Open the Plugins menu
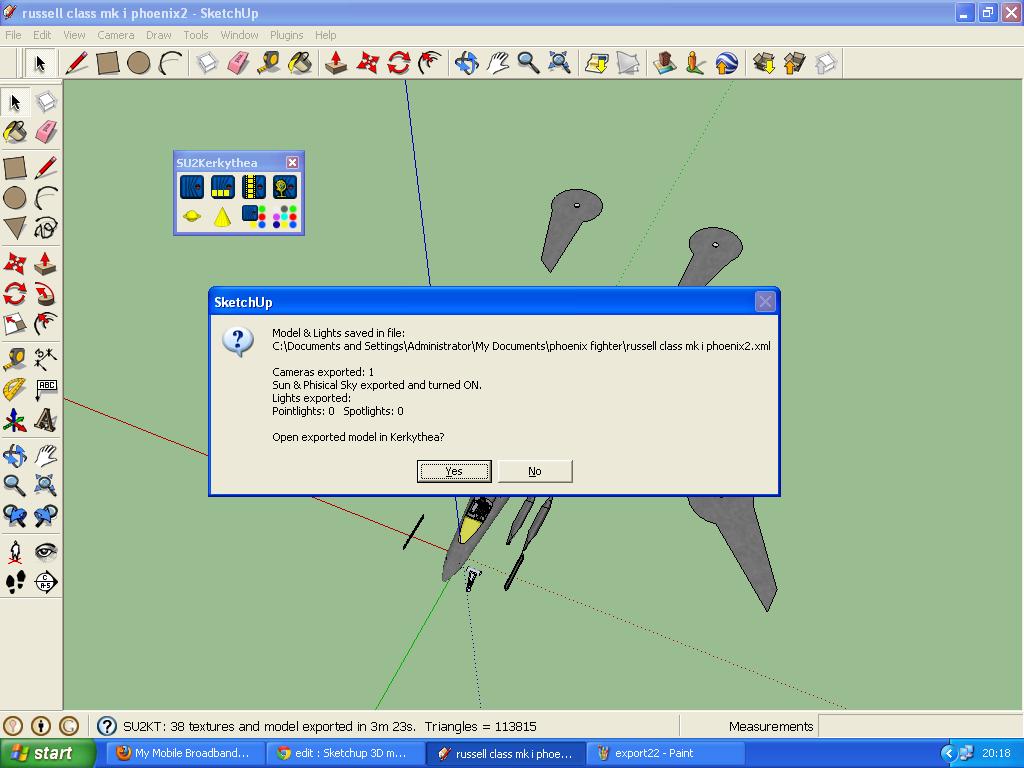1024x768 pixels. point(286,35)
